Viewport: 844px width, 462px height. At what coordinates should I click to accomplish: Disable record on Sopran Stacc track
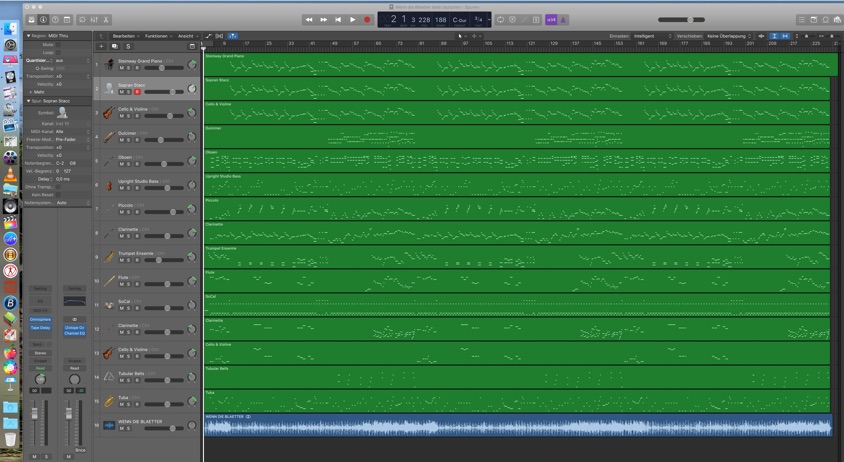[x=137, y=92]
